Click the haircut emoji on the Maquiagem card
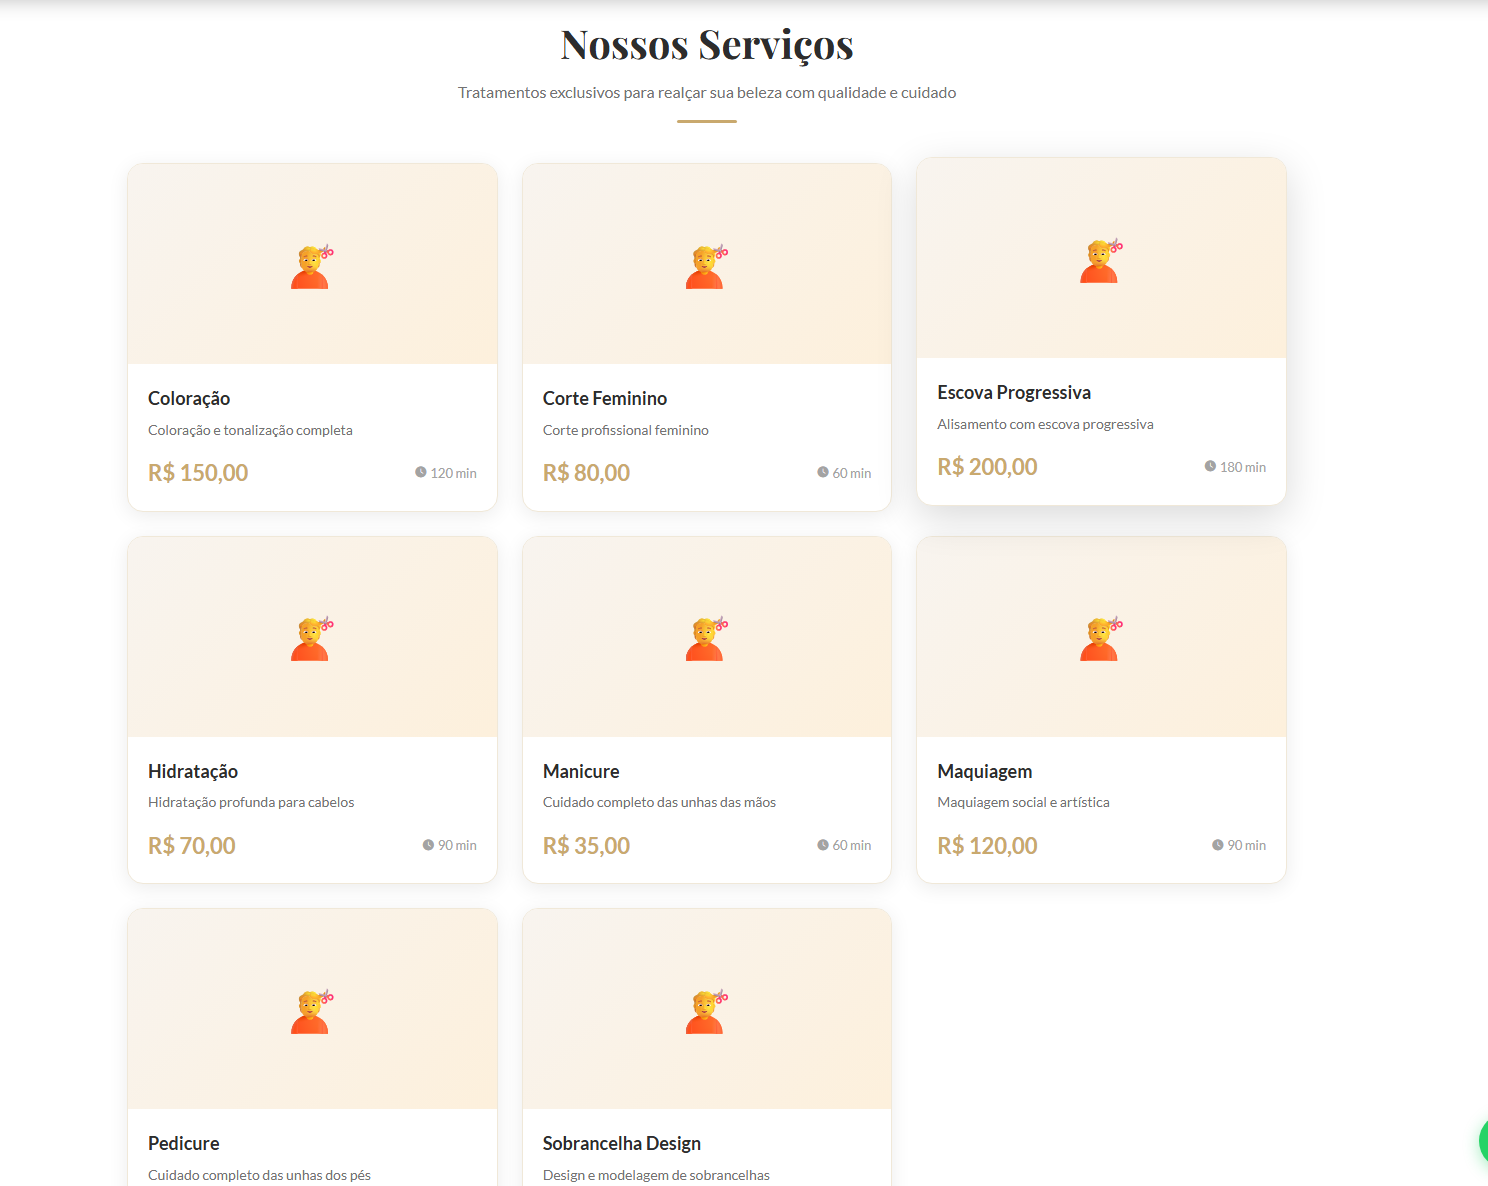 point(1101,639)
